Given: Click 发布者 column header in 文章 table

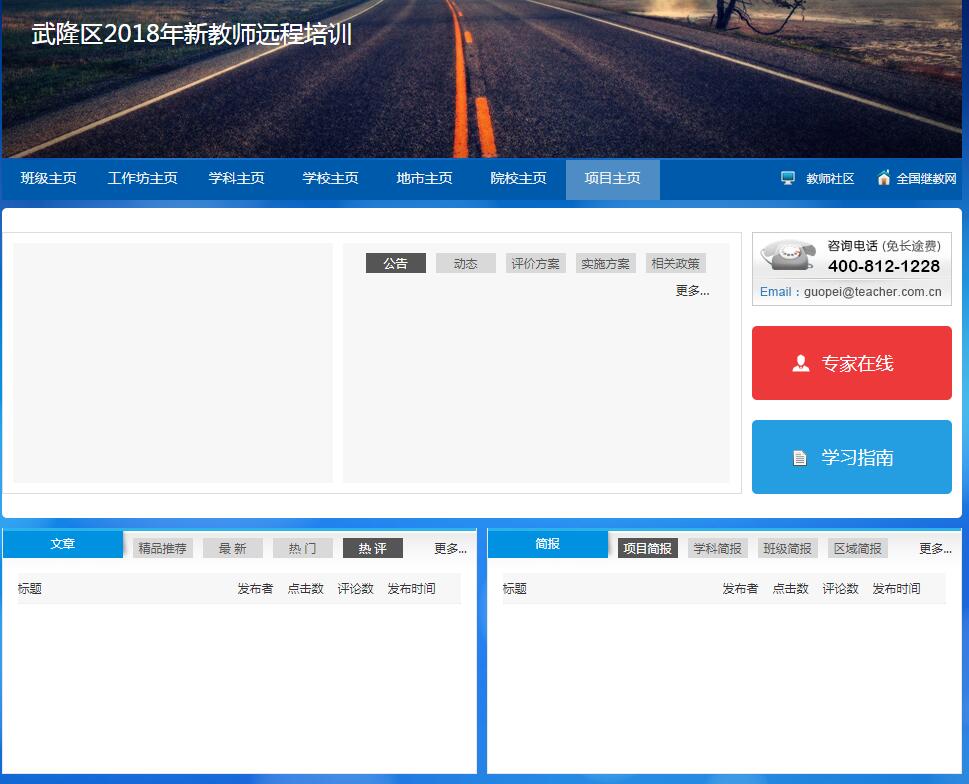Looking at the screenshot, I should (255, 589).
